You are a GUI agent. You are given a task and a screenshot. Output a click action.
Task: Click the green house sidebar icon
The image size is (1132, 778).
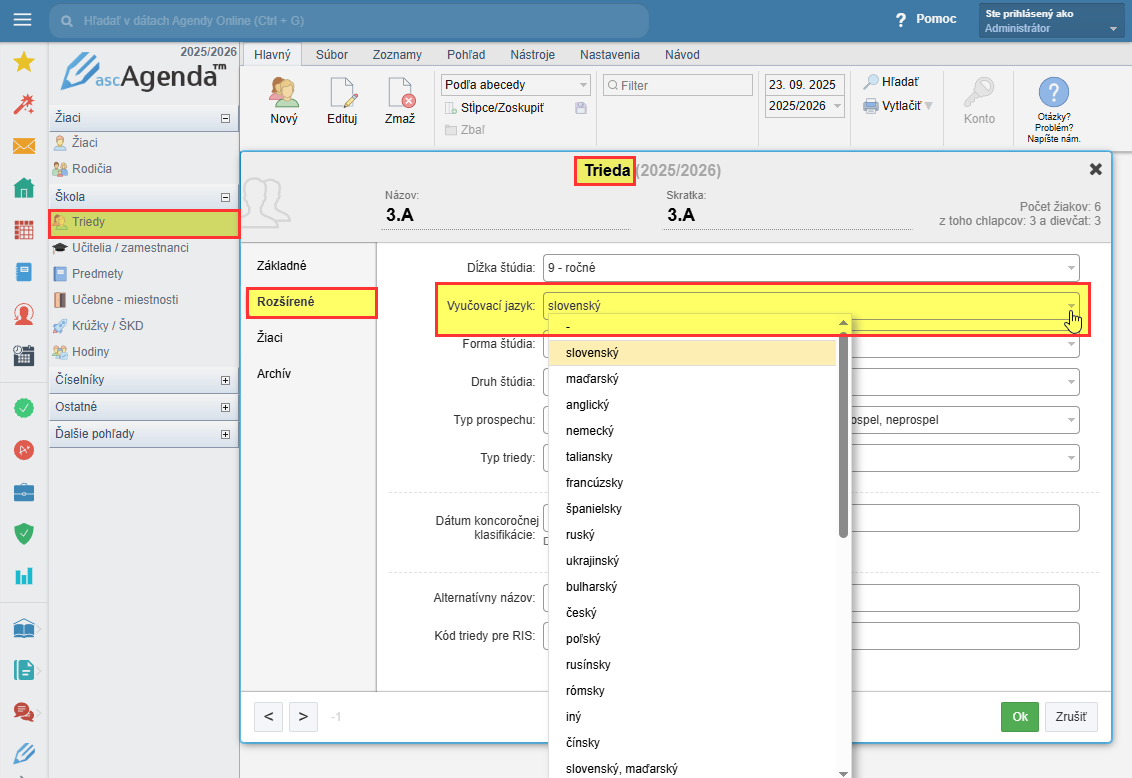click(x=24, y=188)
